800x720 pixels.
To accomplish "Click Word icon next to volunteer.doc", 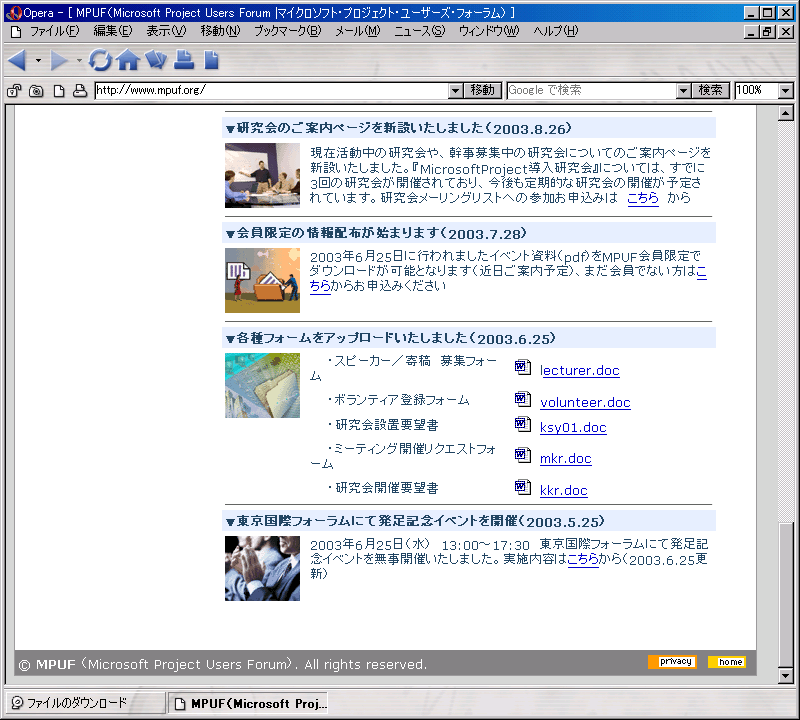I will click(x=522, y=399).
